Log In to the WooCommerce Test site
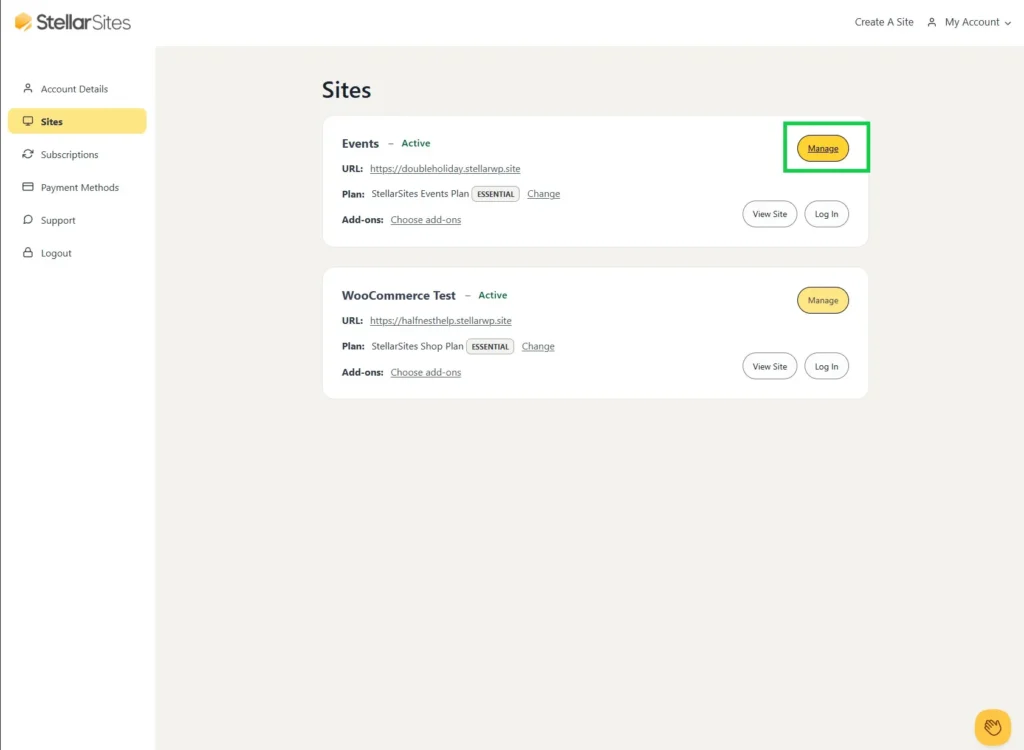This screenshot has width=1024, height=750. click(826, 366)
